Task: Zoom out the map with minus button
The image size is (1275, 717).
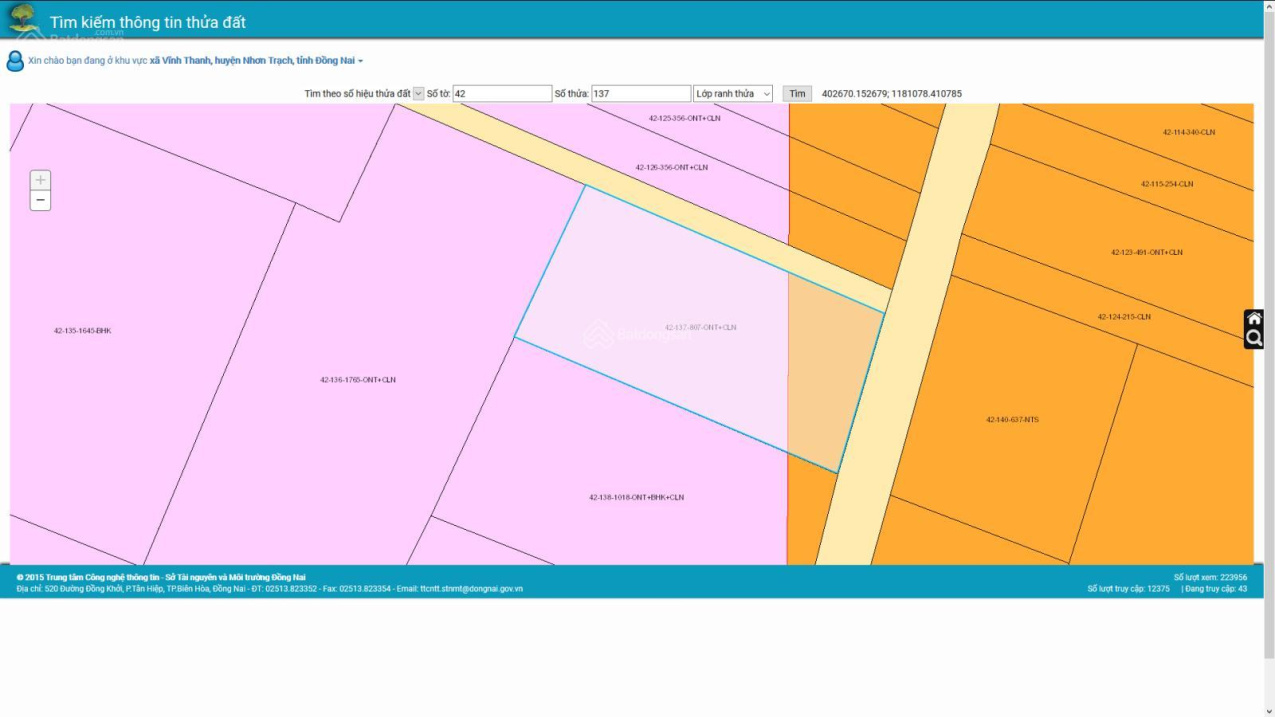Action: coord(40,201)
